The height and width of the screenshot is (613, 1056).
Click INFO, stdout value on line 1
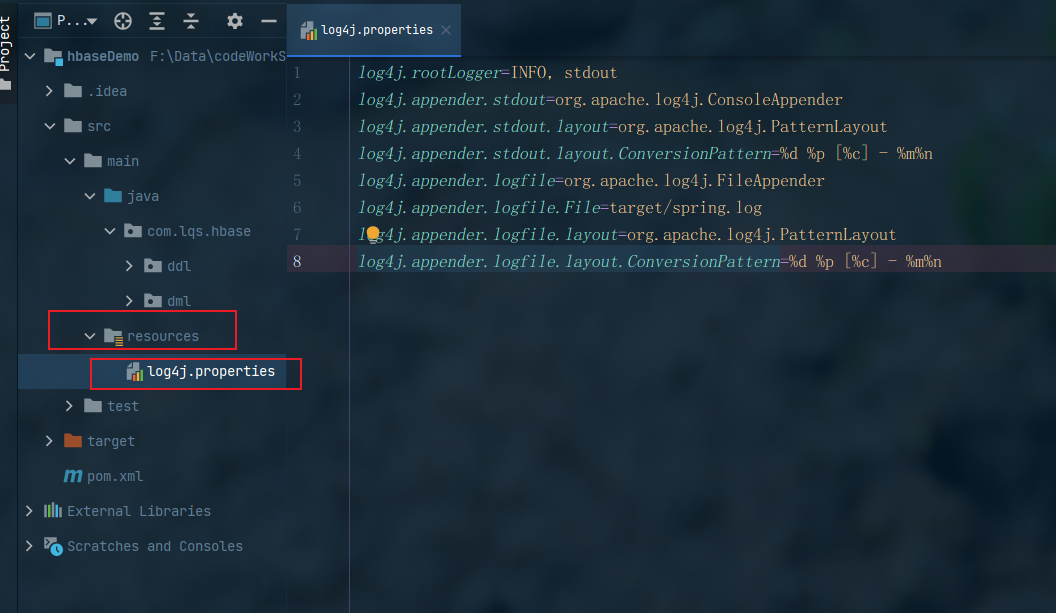[564, 73]
